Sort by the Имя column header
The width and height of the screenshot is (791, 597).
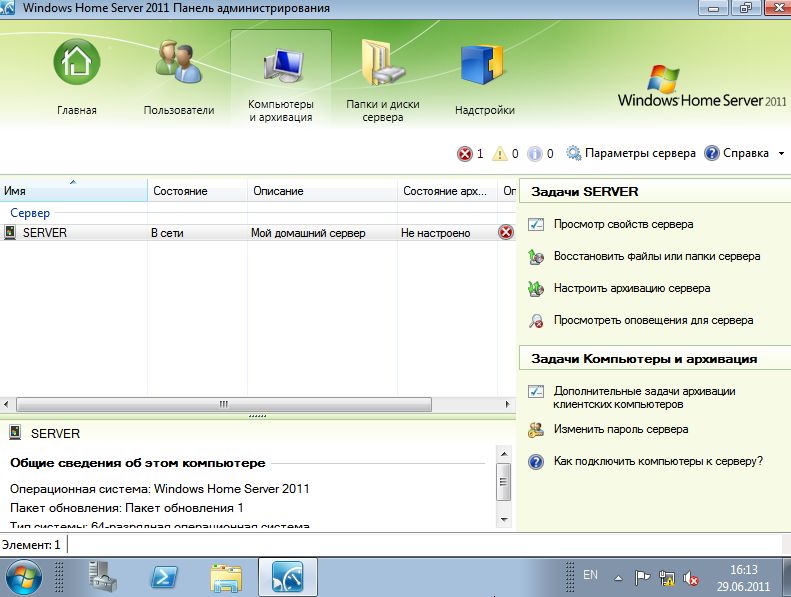click(74, 191)
